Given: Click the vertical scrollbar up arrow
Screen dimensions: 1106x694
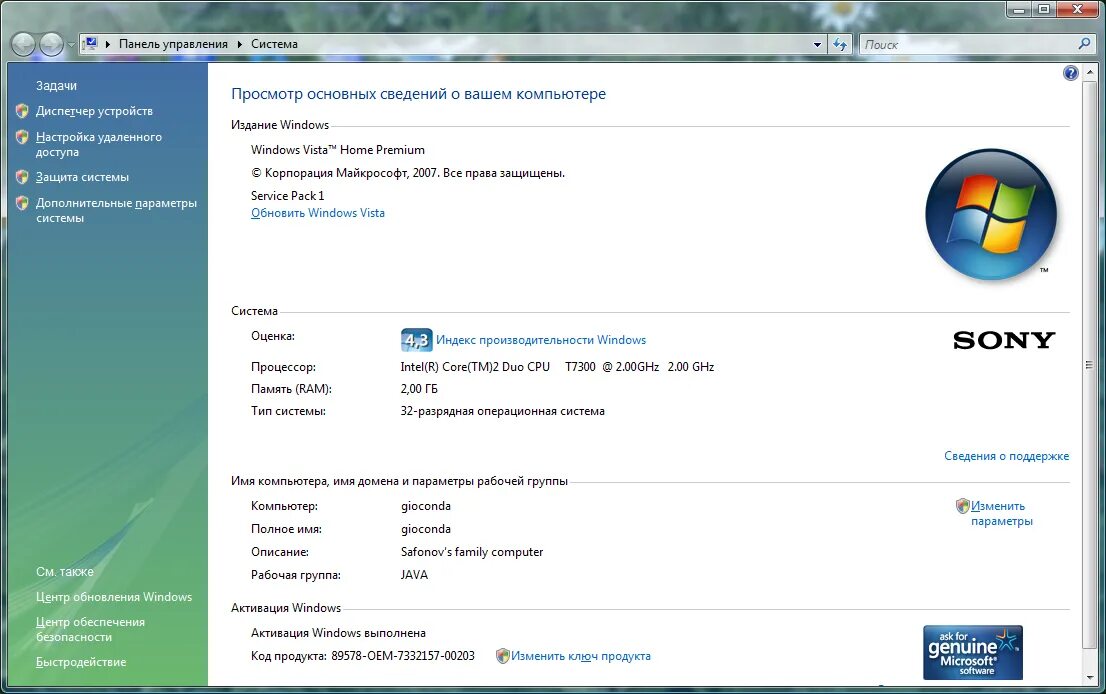Looking at the screenshot, I should pyautogui.click(x=1090, y=72).
